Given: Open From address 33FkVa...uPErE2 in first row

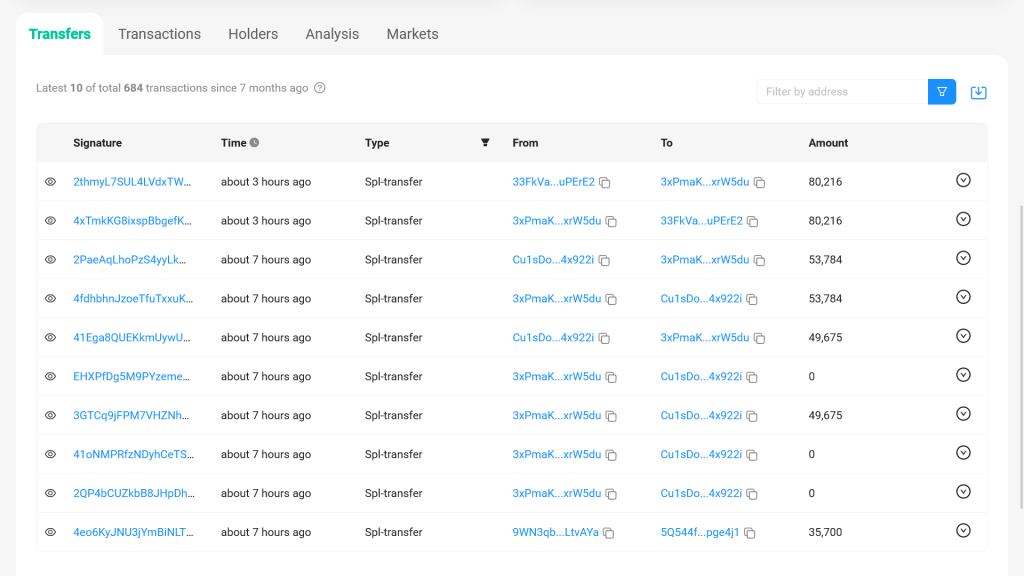Looking at the screenshot, I should click(553, 182).
